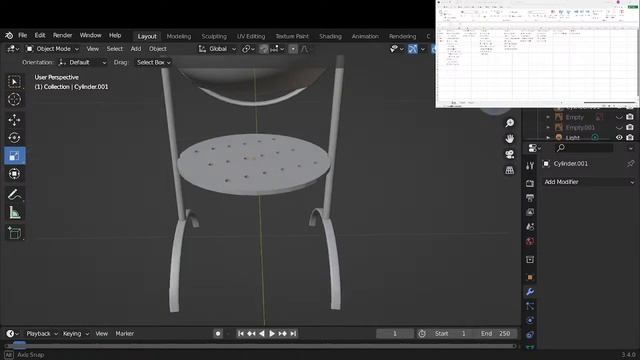640x360 pixels.
Task: Toggle auto keying record button
Action: 218,333
